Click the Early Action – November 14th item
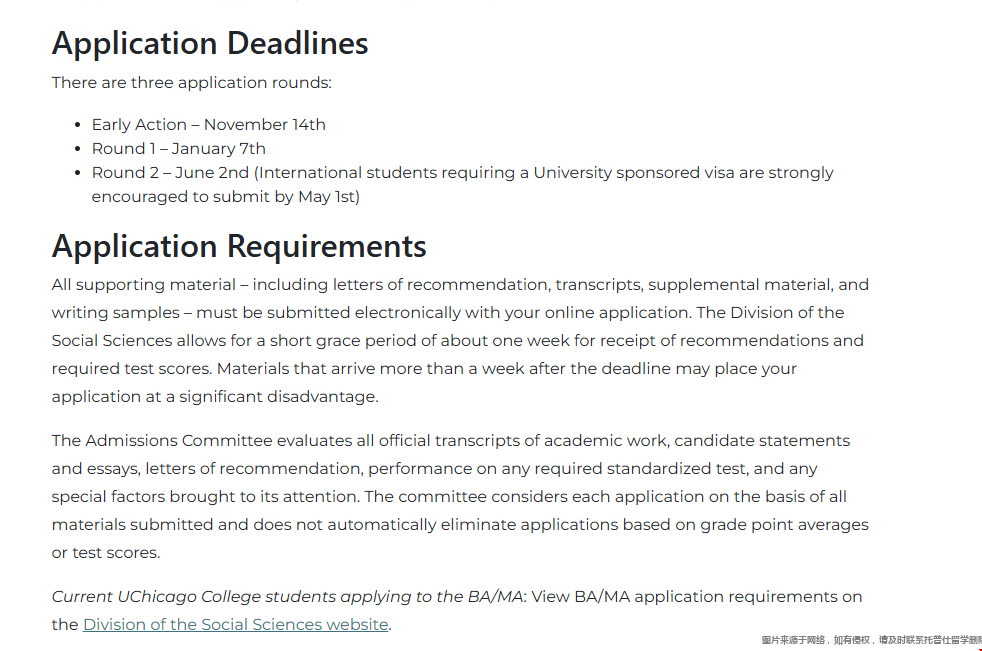 (x=208, y=125)
